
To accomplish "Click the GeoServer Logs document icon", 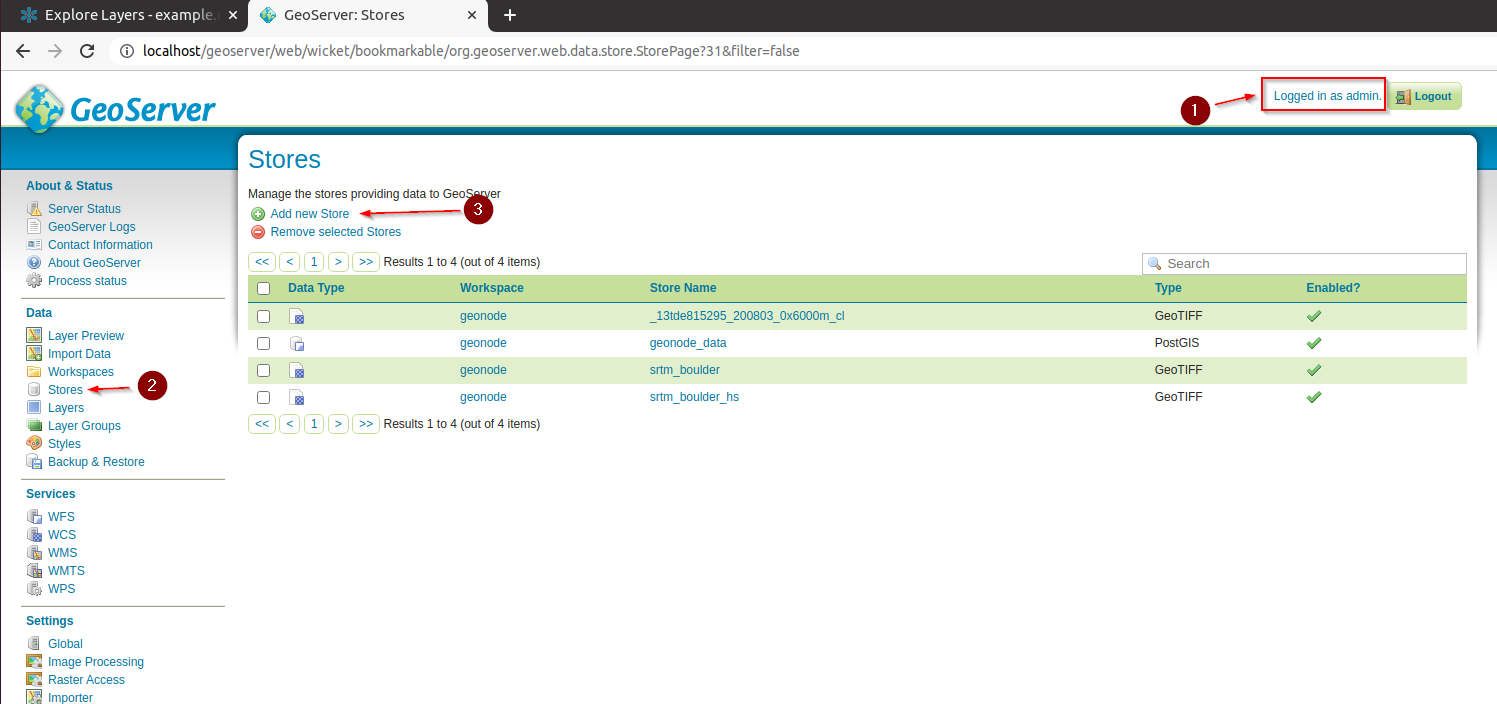I will (34, 227).
